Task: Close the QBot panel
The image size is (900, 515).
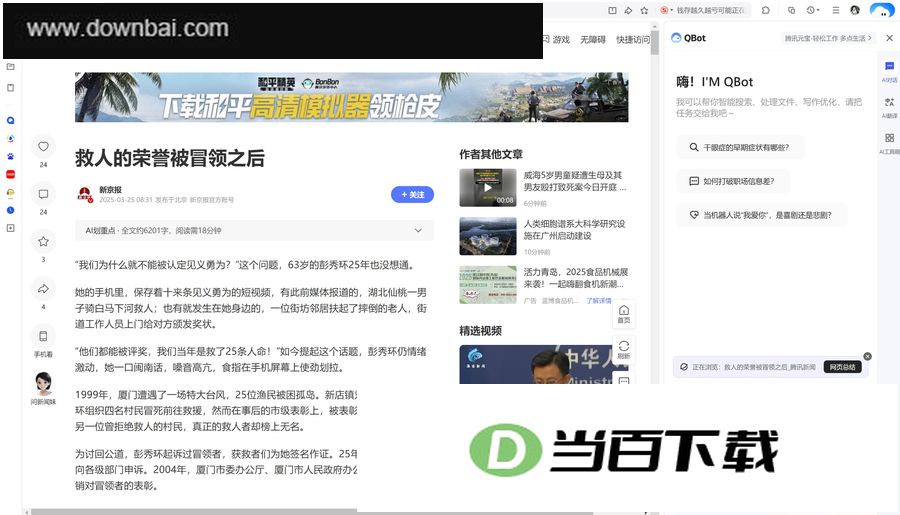Action: click(890, 38)
